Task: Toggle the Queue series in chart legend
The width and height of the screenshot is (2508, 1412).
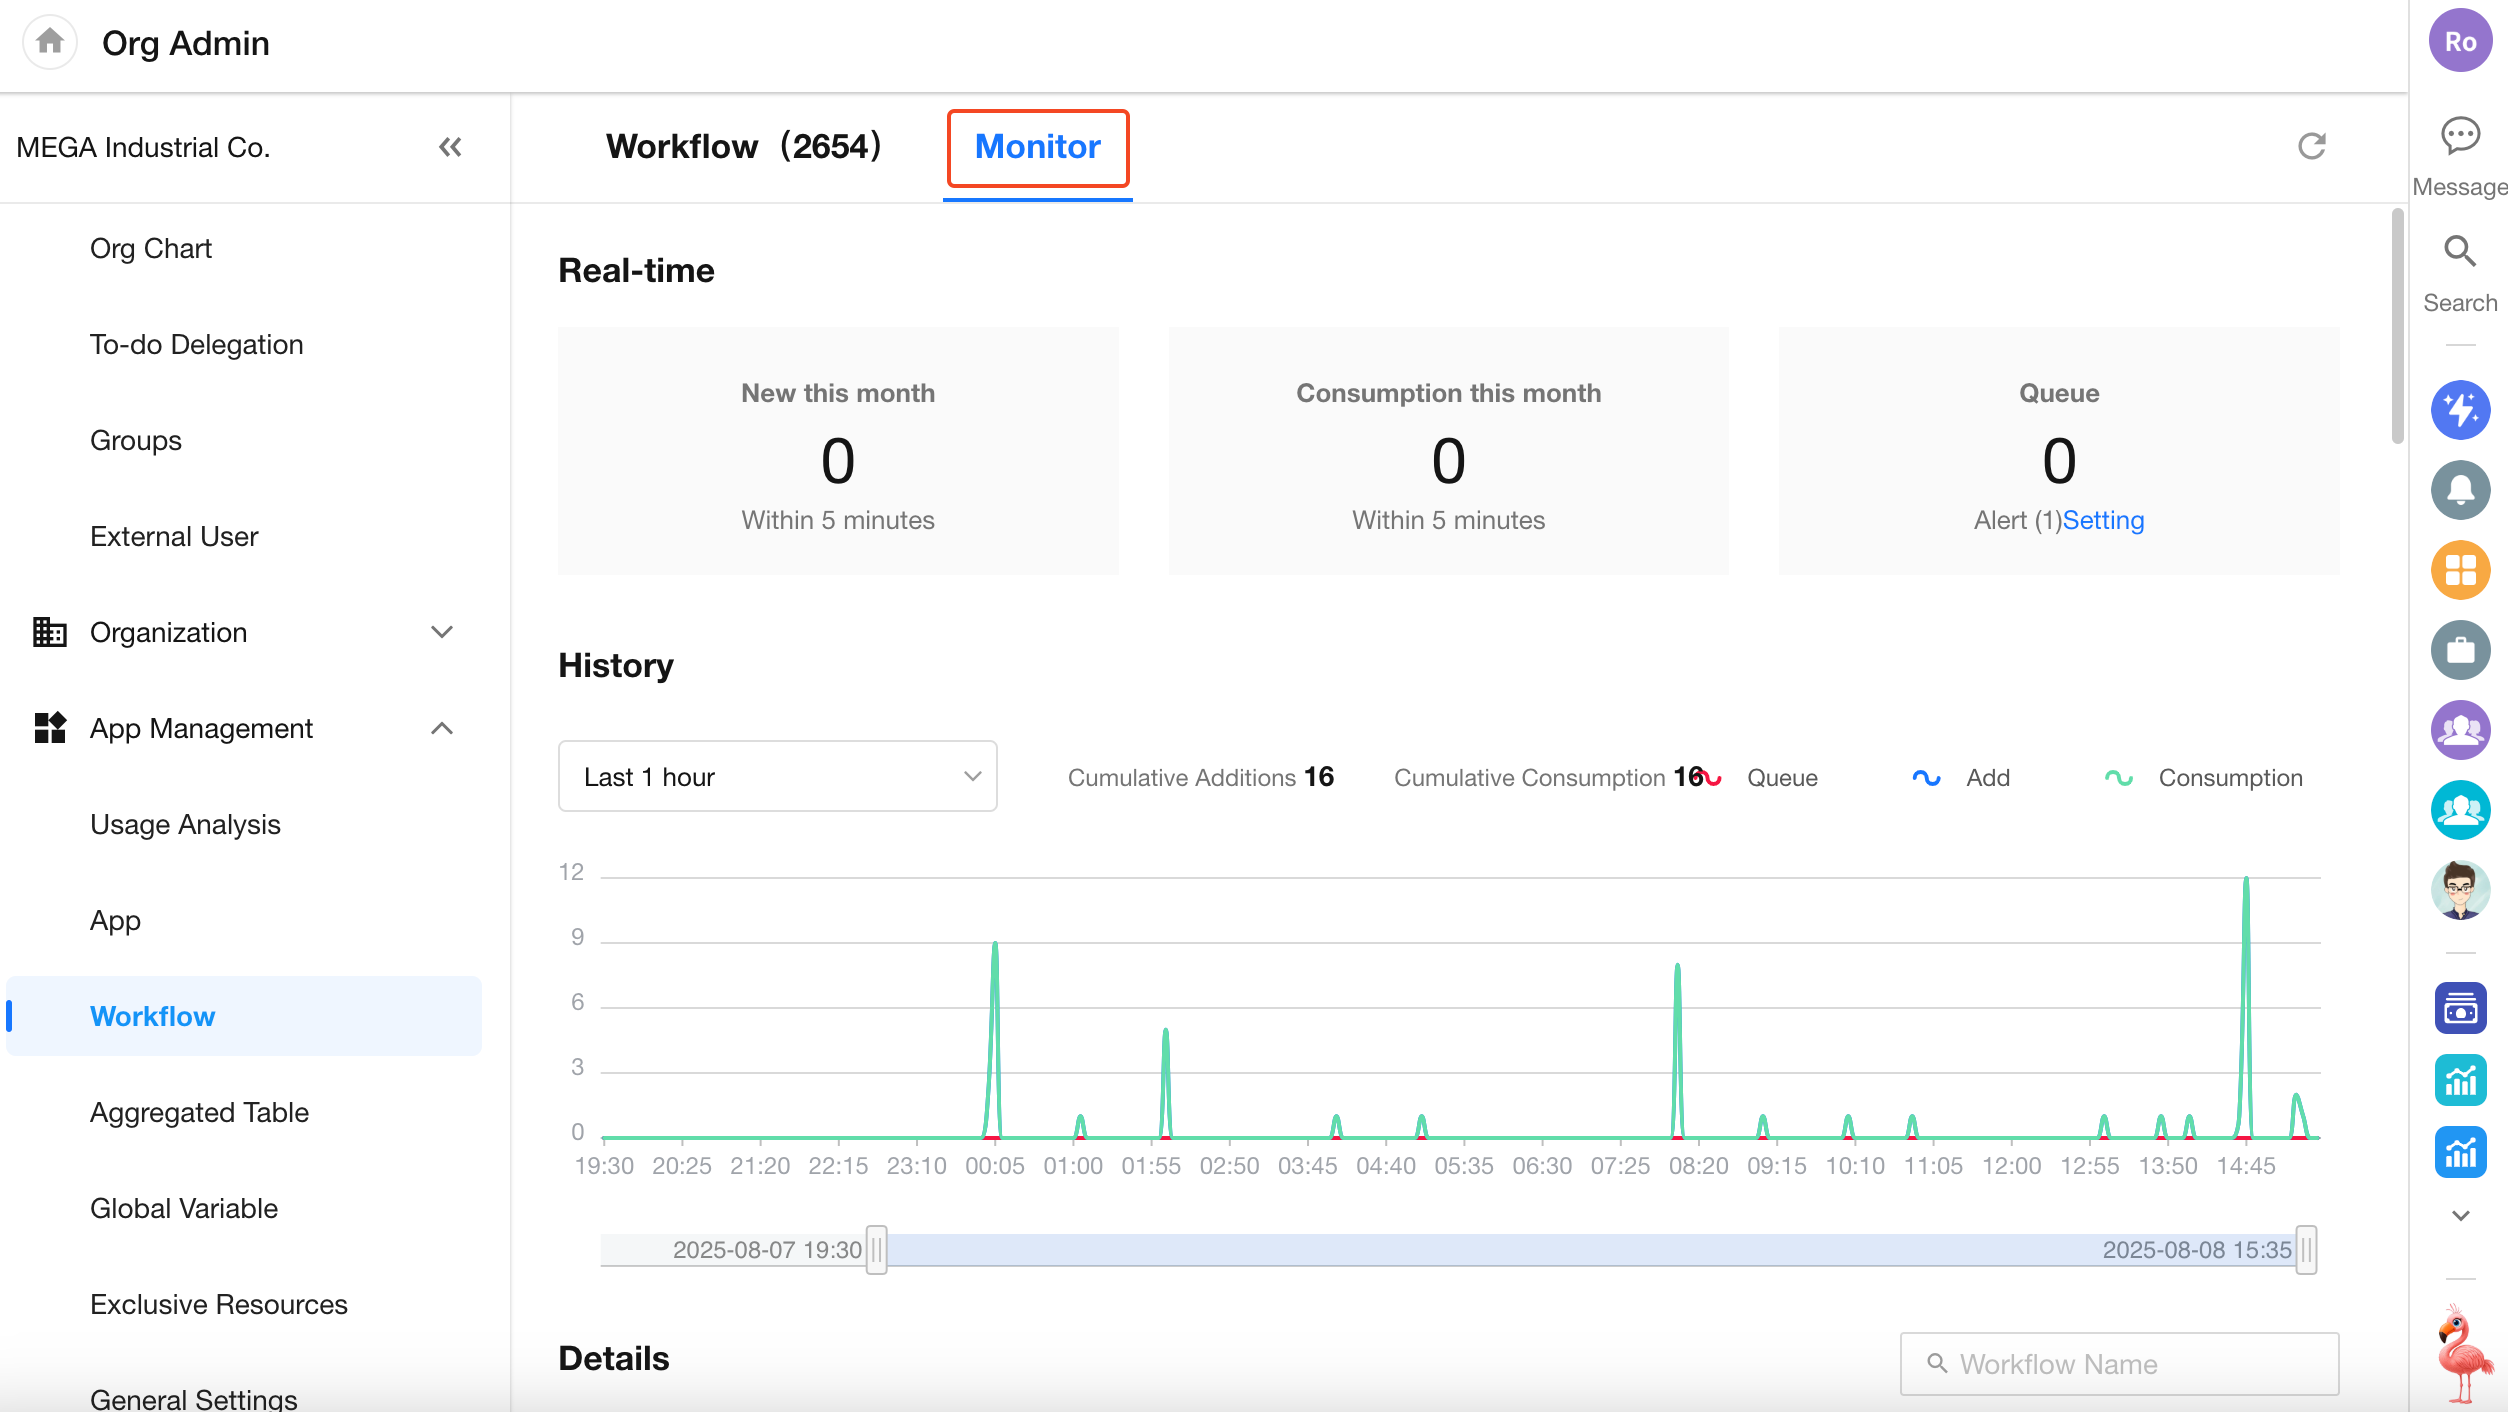Action: (x=1781, y=778)
